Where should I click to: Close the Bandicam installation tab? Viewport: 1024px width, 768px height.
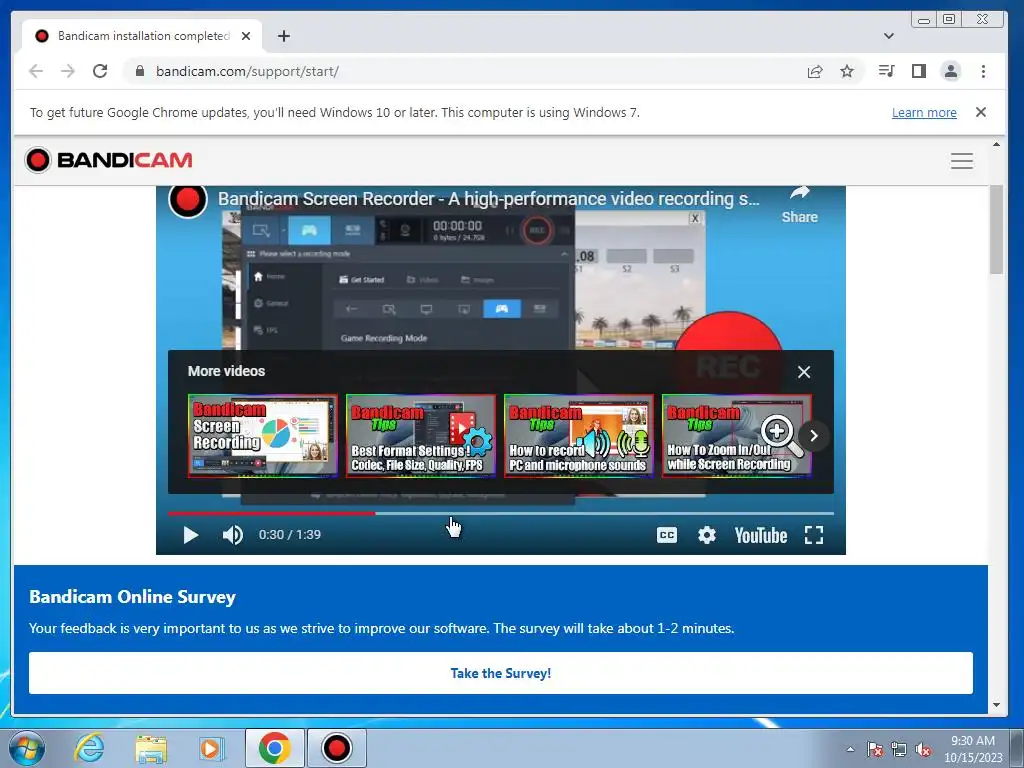(x=246, y=36)
